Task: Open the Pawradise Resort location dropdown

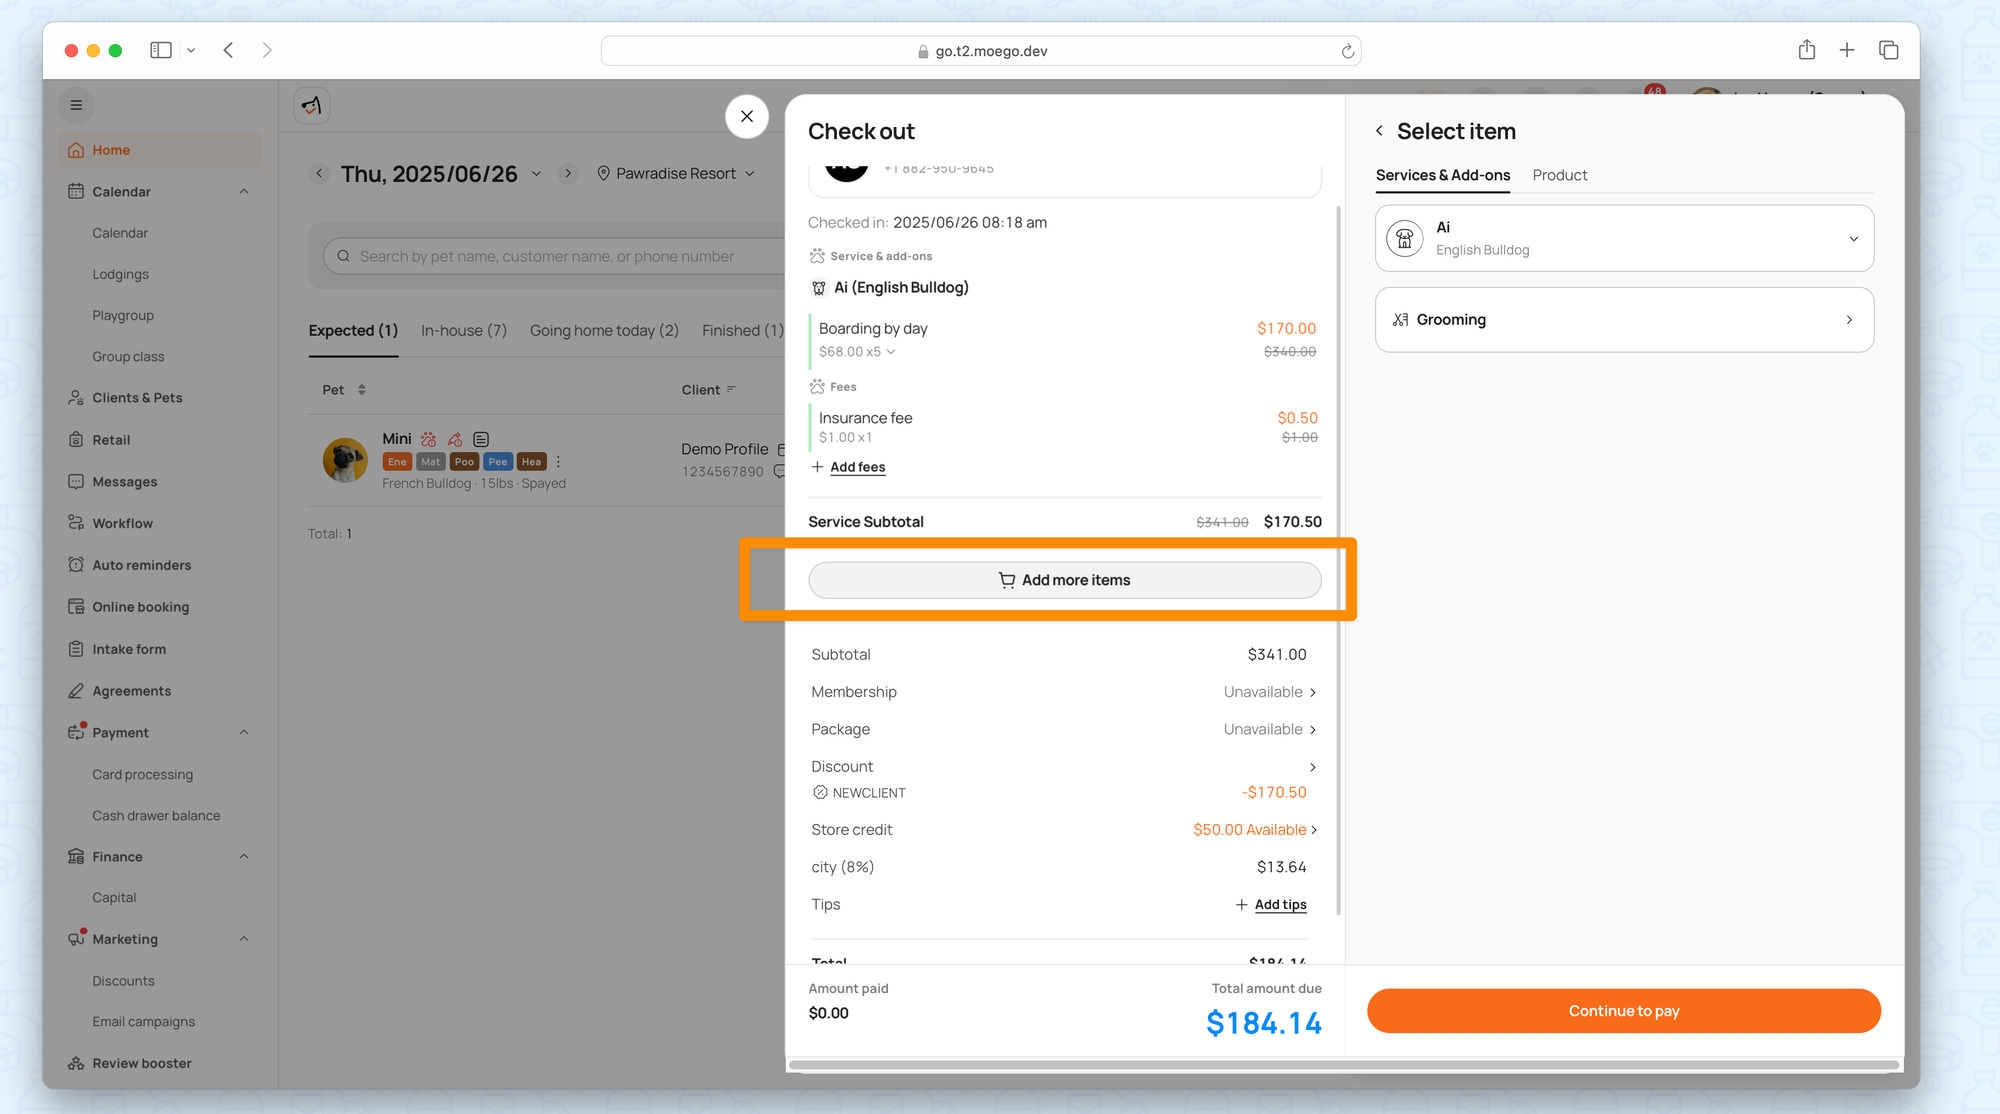Action: coord(676,173)
